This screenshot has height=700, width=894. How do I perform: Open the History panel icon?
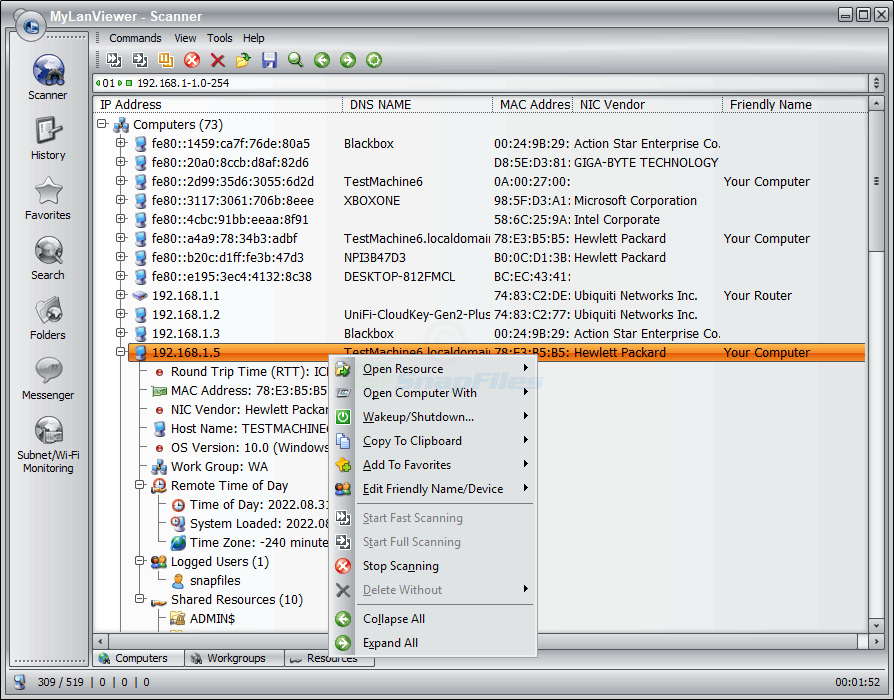coord(48,136)
